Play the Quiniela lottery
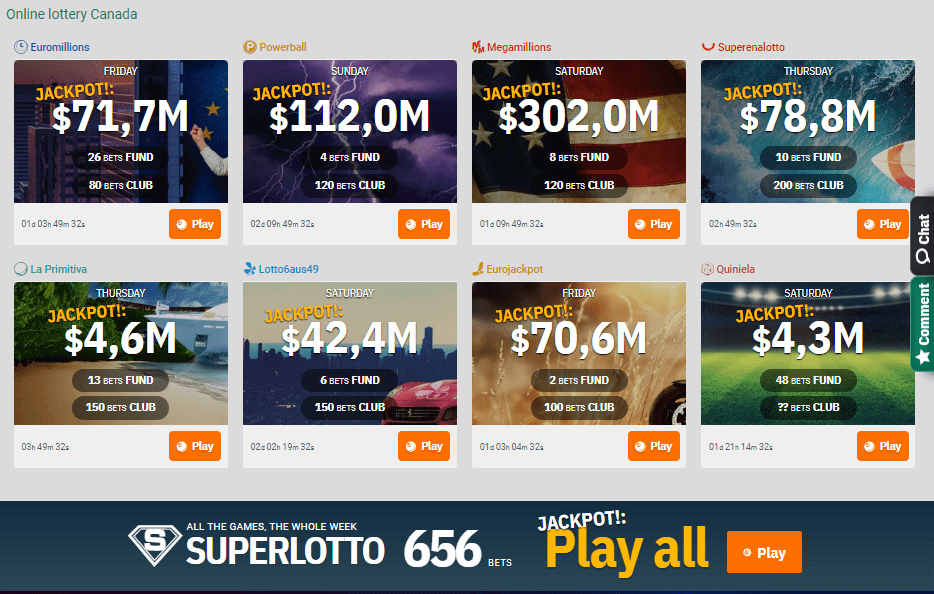This screenshot has height=594, width=934. [883, 446]
